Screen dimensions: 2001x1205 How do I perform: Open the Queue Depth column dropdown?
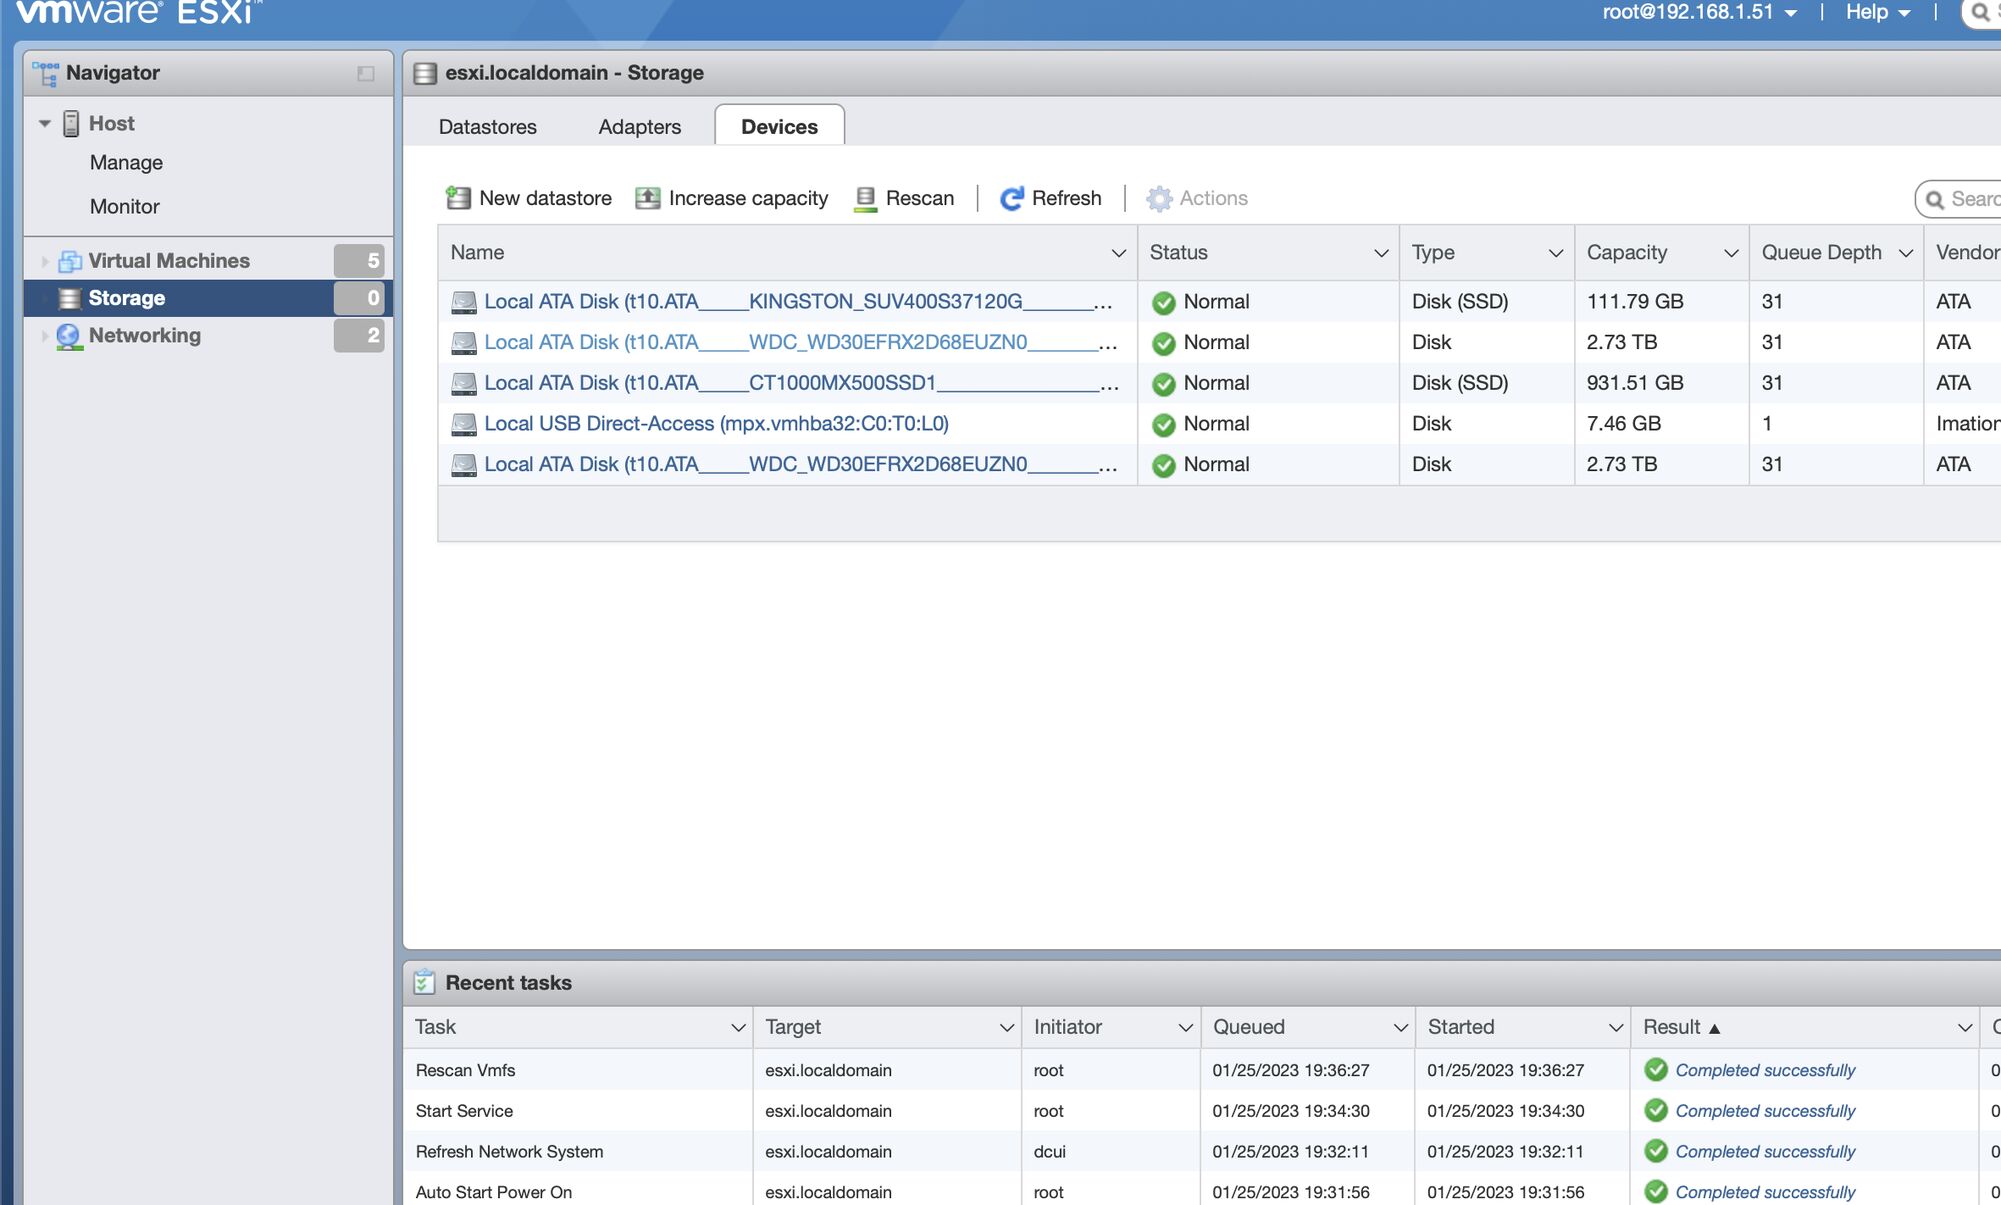pos(1906,253)
